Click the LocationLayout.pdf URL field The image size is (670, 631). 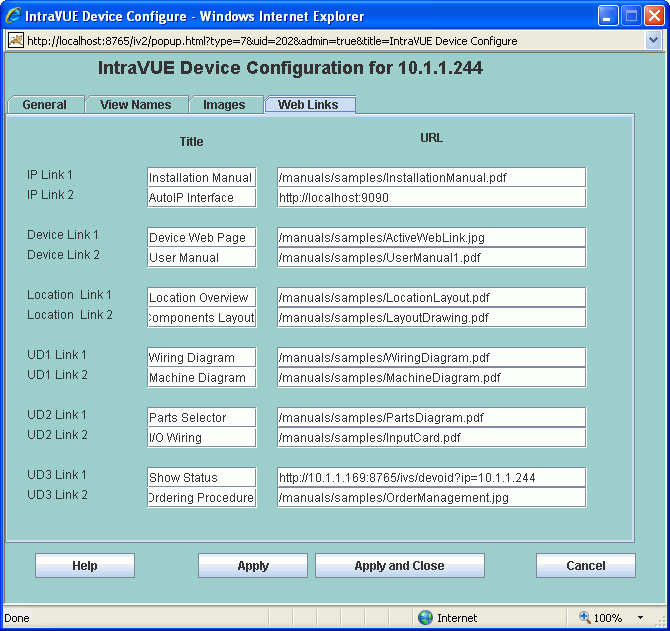tap(432, 297)
